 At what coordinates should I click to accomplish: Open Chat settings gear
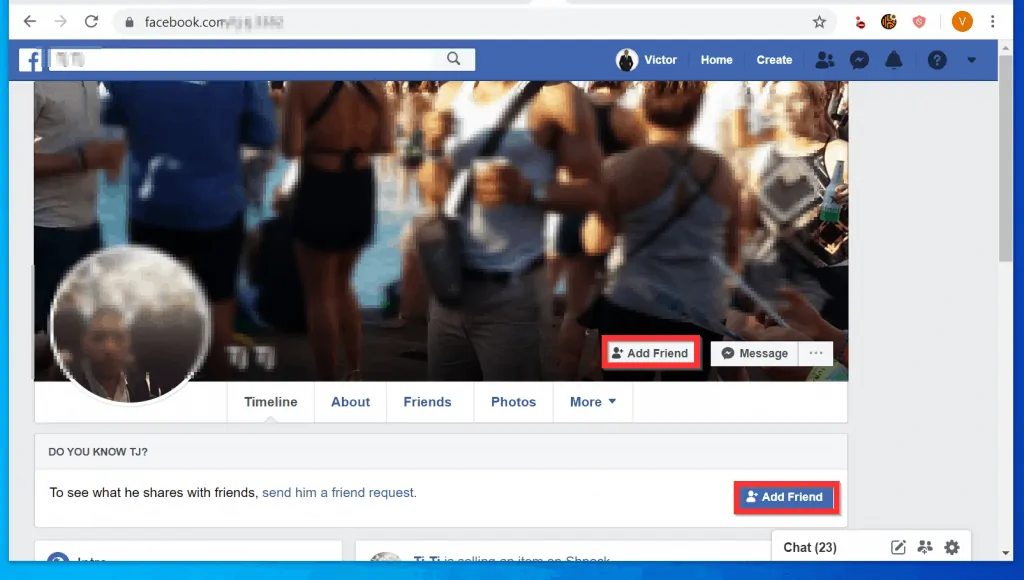[x=952, y=547]
